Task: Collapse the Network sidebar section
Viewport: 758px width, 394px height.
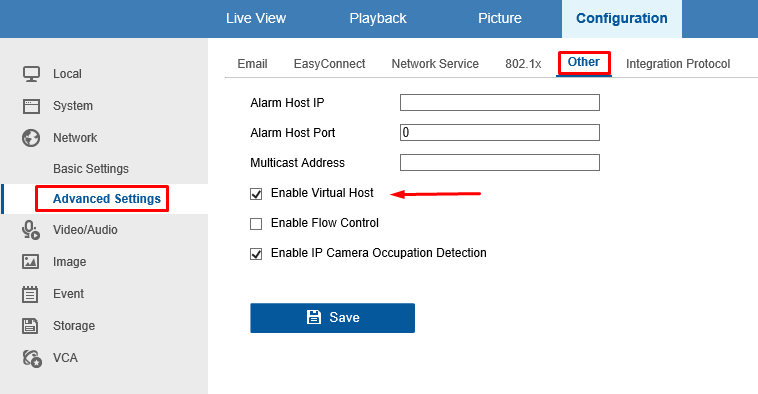Action: pyautogui.click(x=75, y=138)
